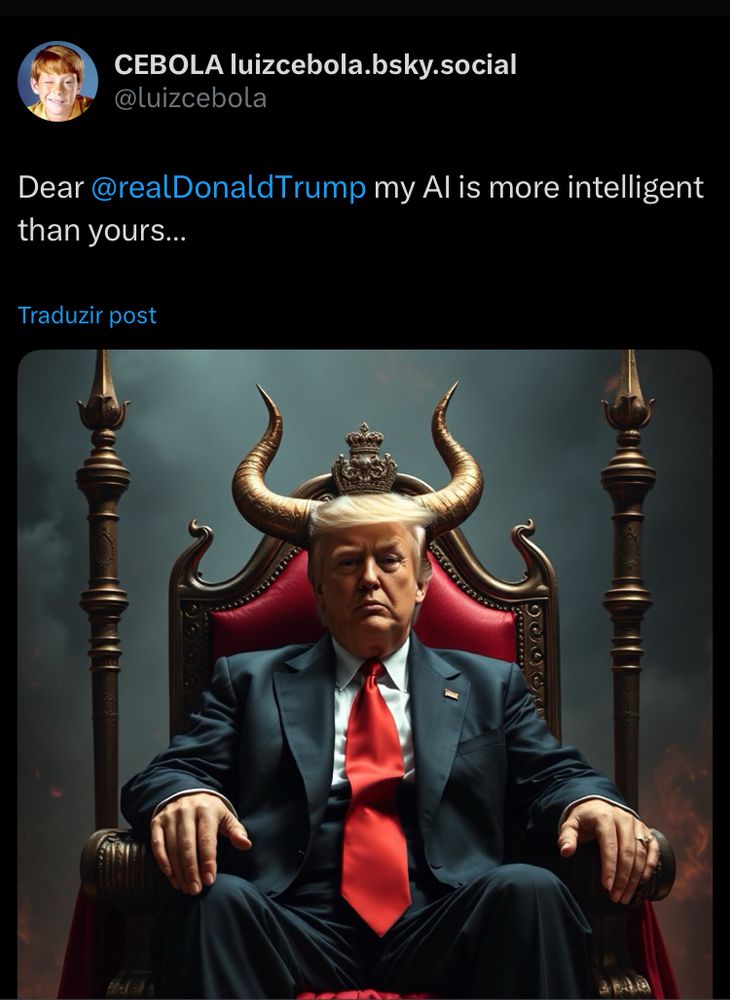Click the left golden horn in the picture
Image resolution: width=730 pixels, height=1000 pixels.
click(268, 475)
